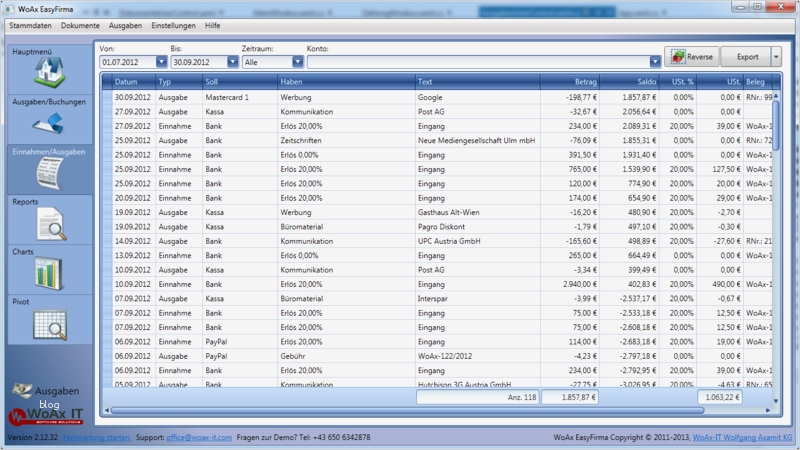Click the scroll-left arrow below table

click(106, 410)
